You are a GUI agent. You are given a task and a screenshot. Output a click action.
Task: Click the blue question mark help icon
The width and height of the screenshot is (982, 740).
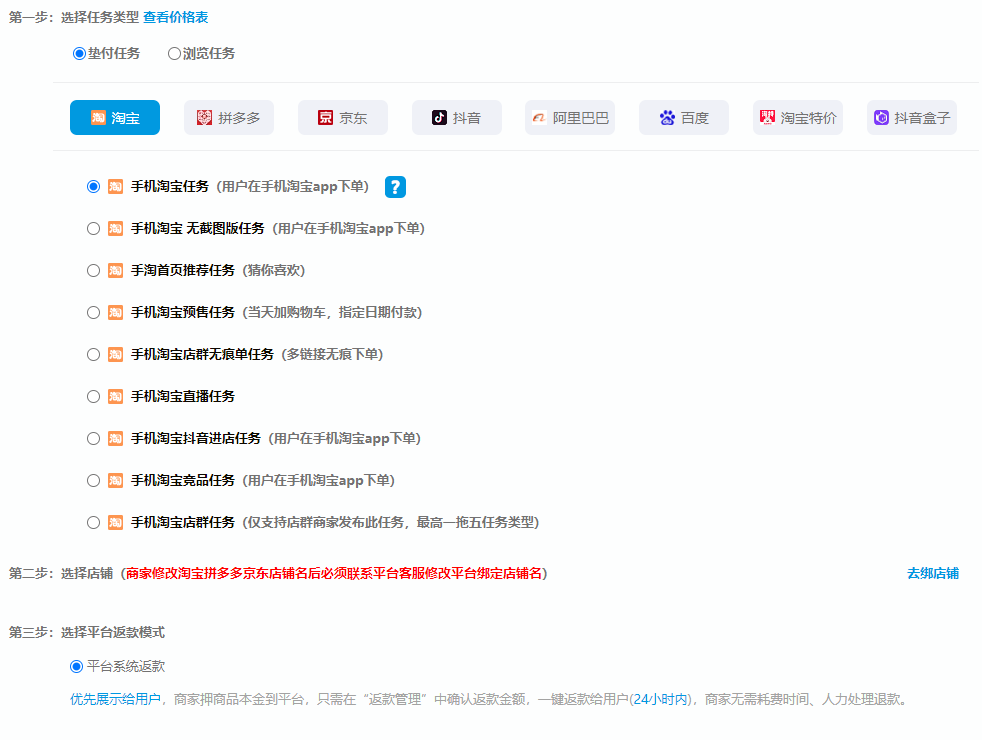[x=395, y=187]
